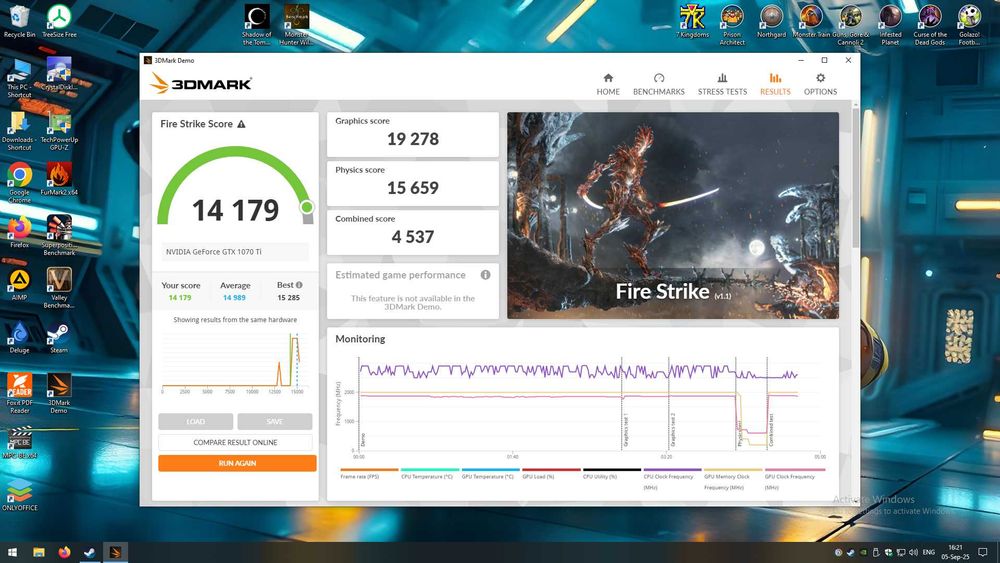Select the 7 Kingdoms desktop icon
The image size is (1000, 563).
[692, 21]
